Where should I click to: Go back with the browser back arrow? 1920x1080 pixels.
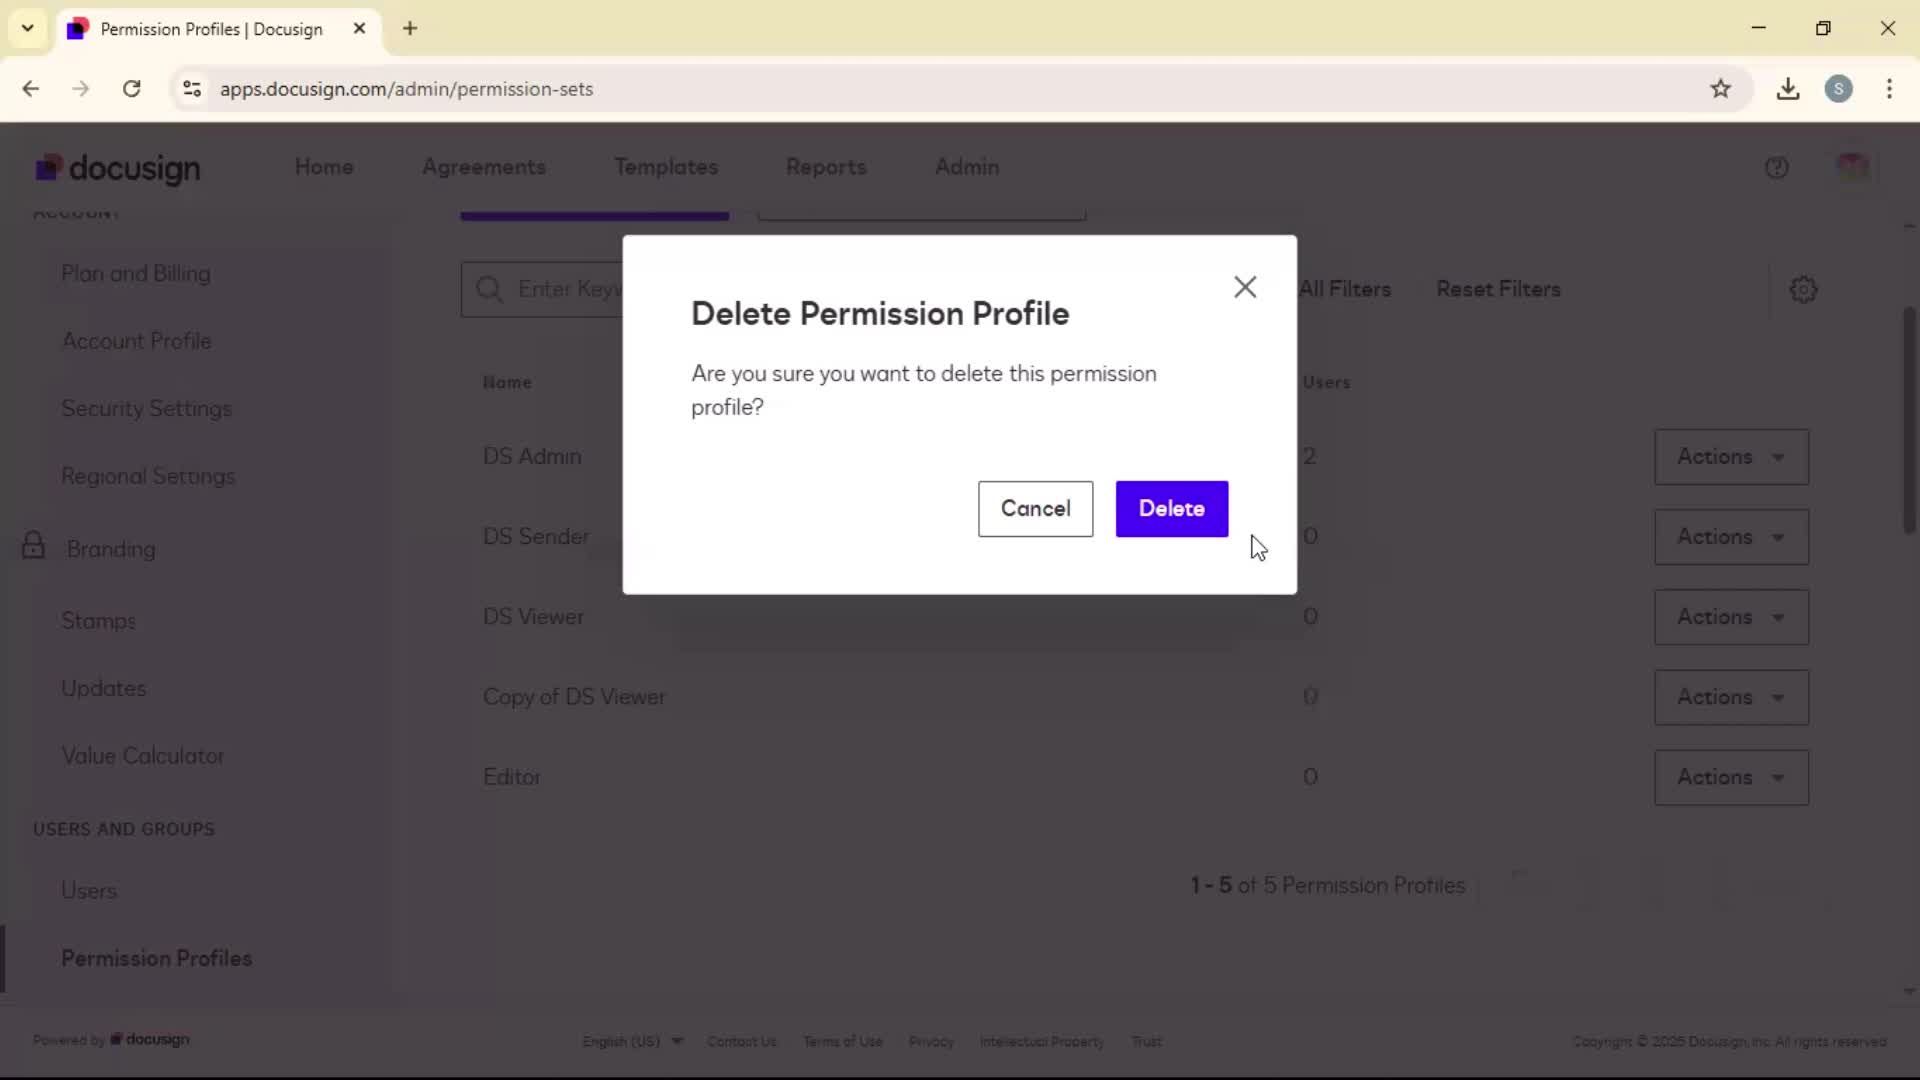[x=31, y=89]
